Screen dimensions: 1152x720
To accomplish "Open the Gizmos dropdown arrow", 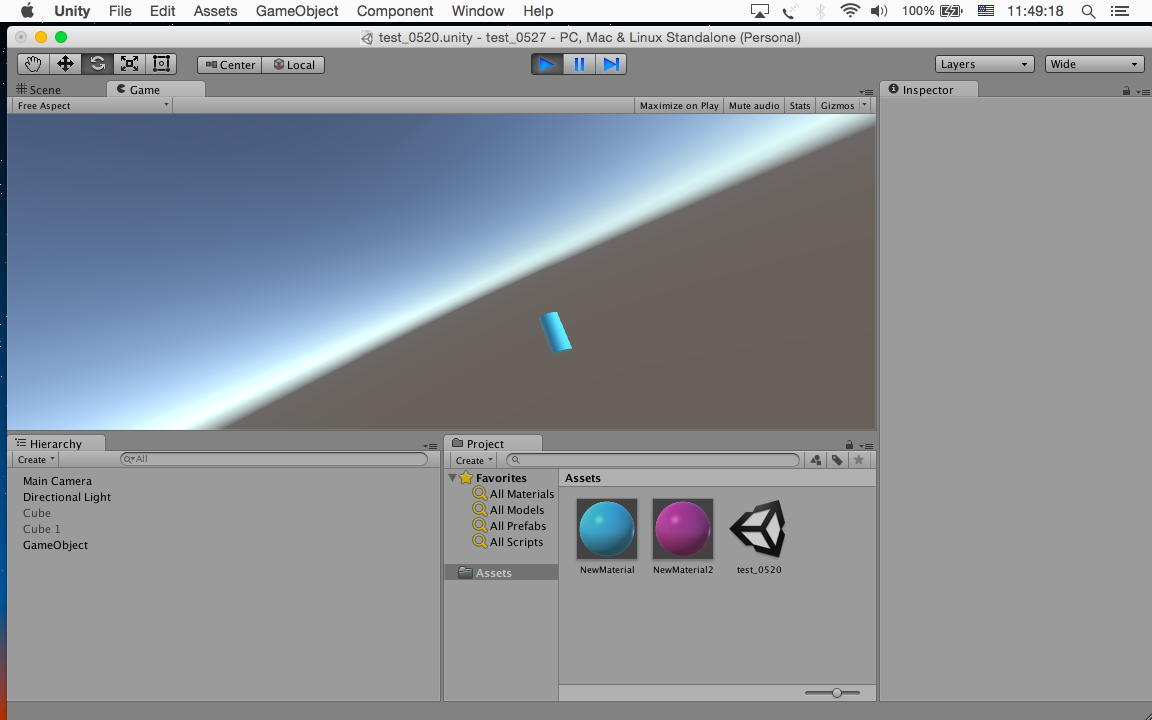I will click(x=865, y=105).
